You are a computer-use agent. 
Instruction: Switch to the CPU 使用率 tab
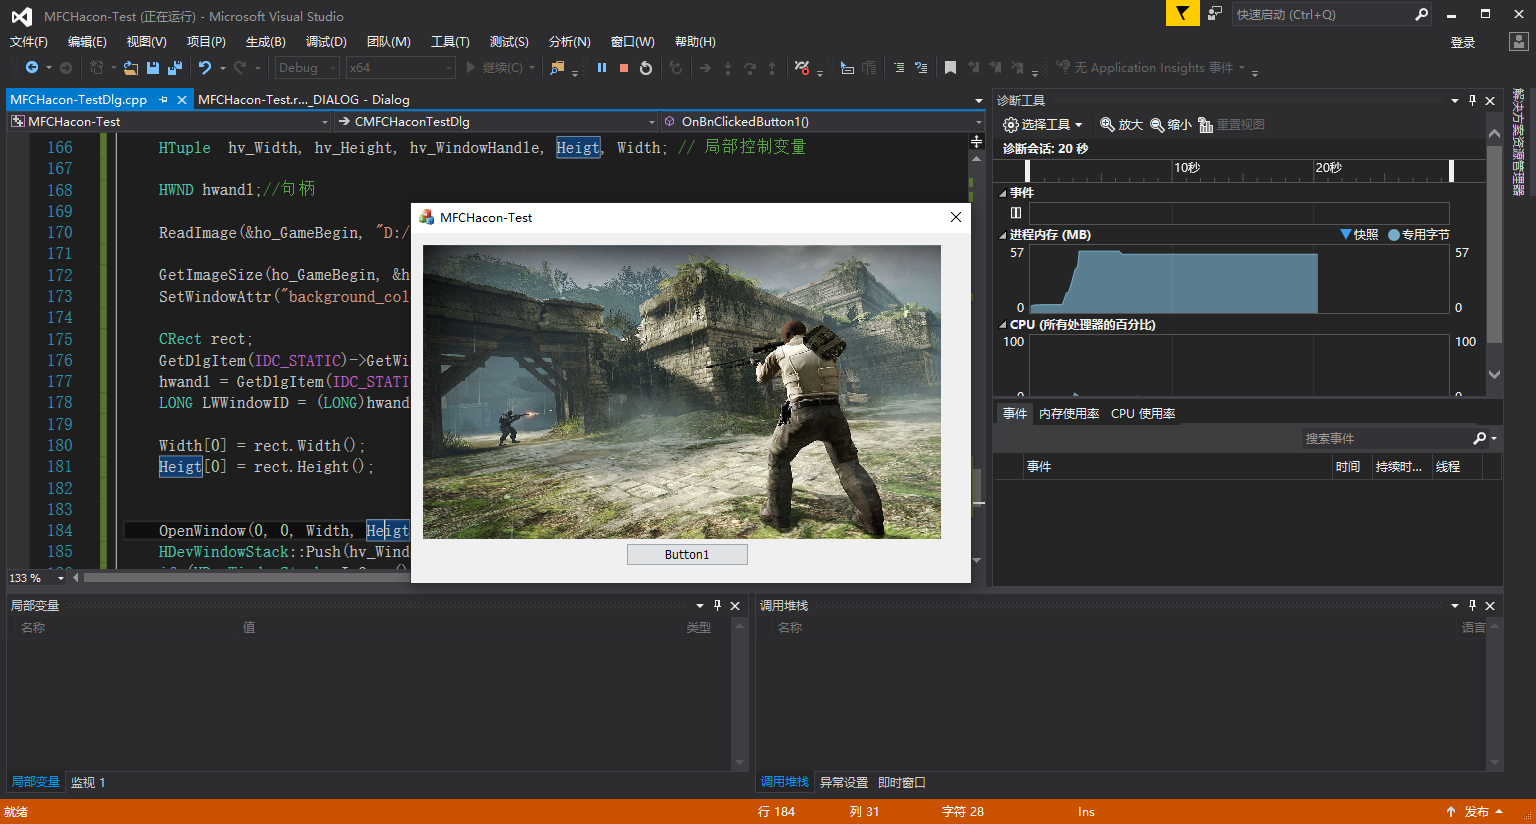[1144, 413]
